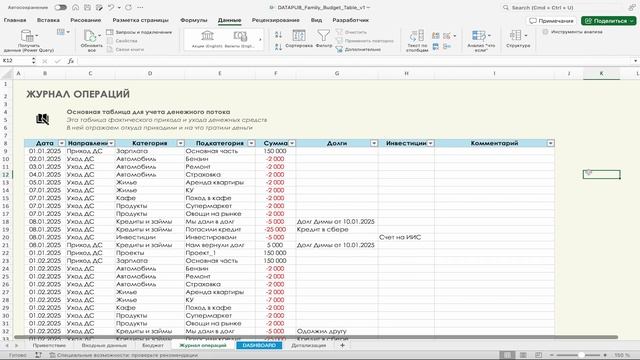This screenshot has width=640, height=360.
Task: Open the Главная ribbon tab
Action: pos(15,20)
